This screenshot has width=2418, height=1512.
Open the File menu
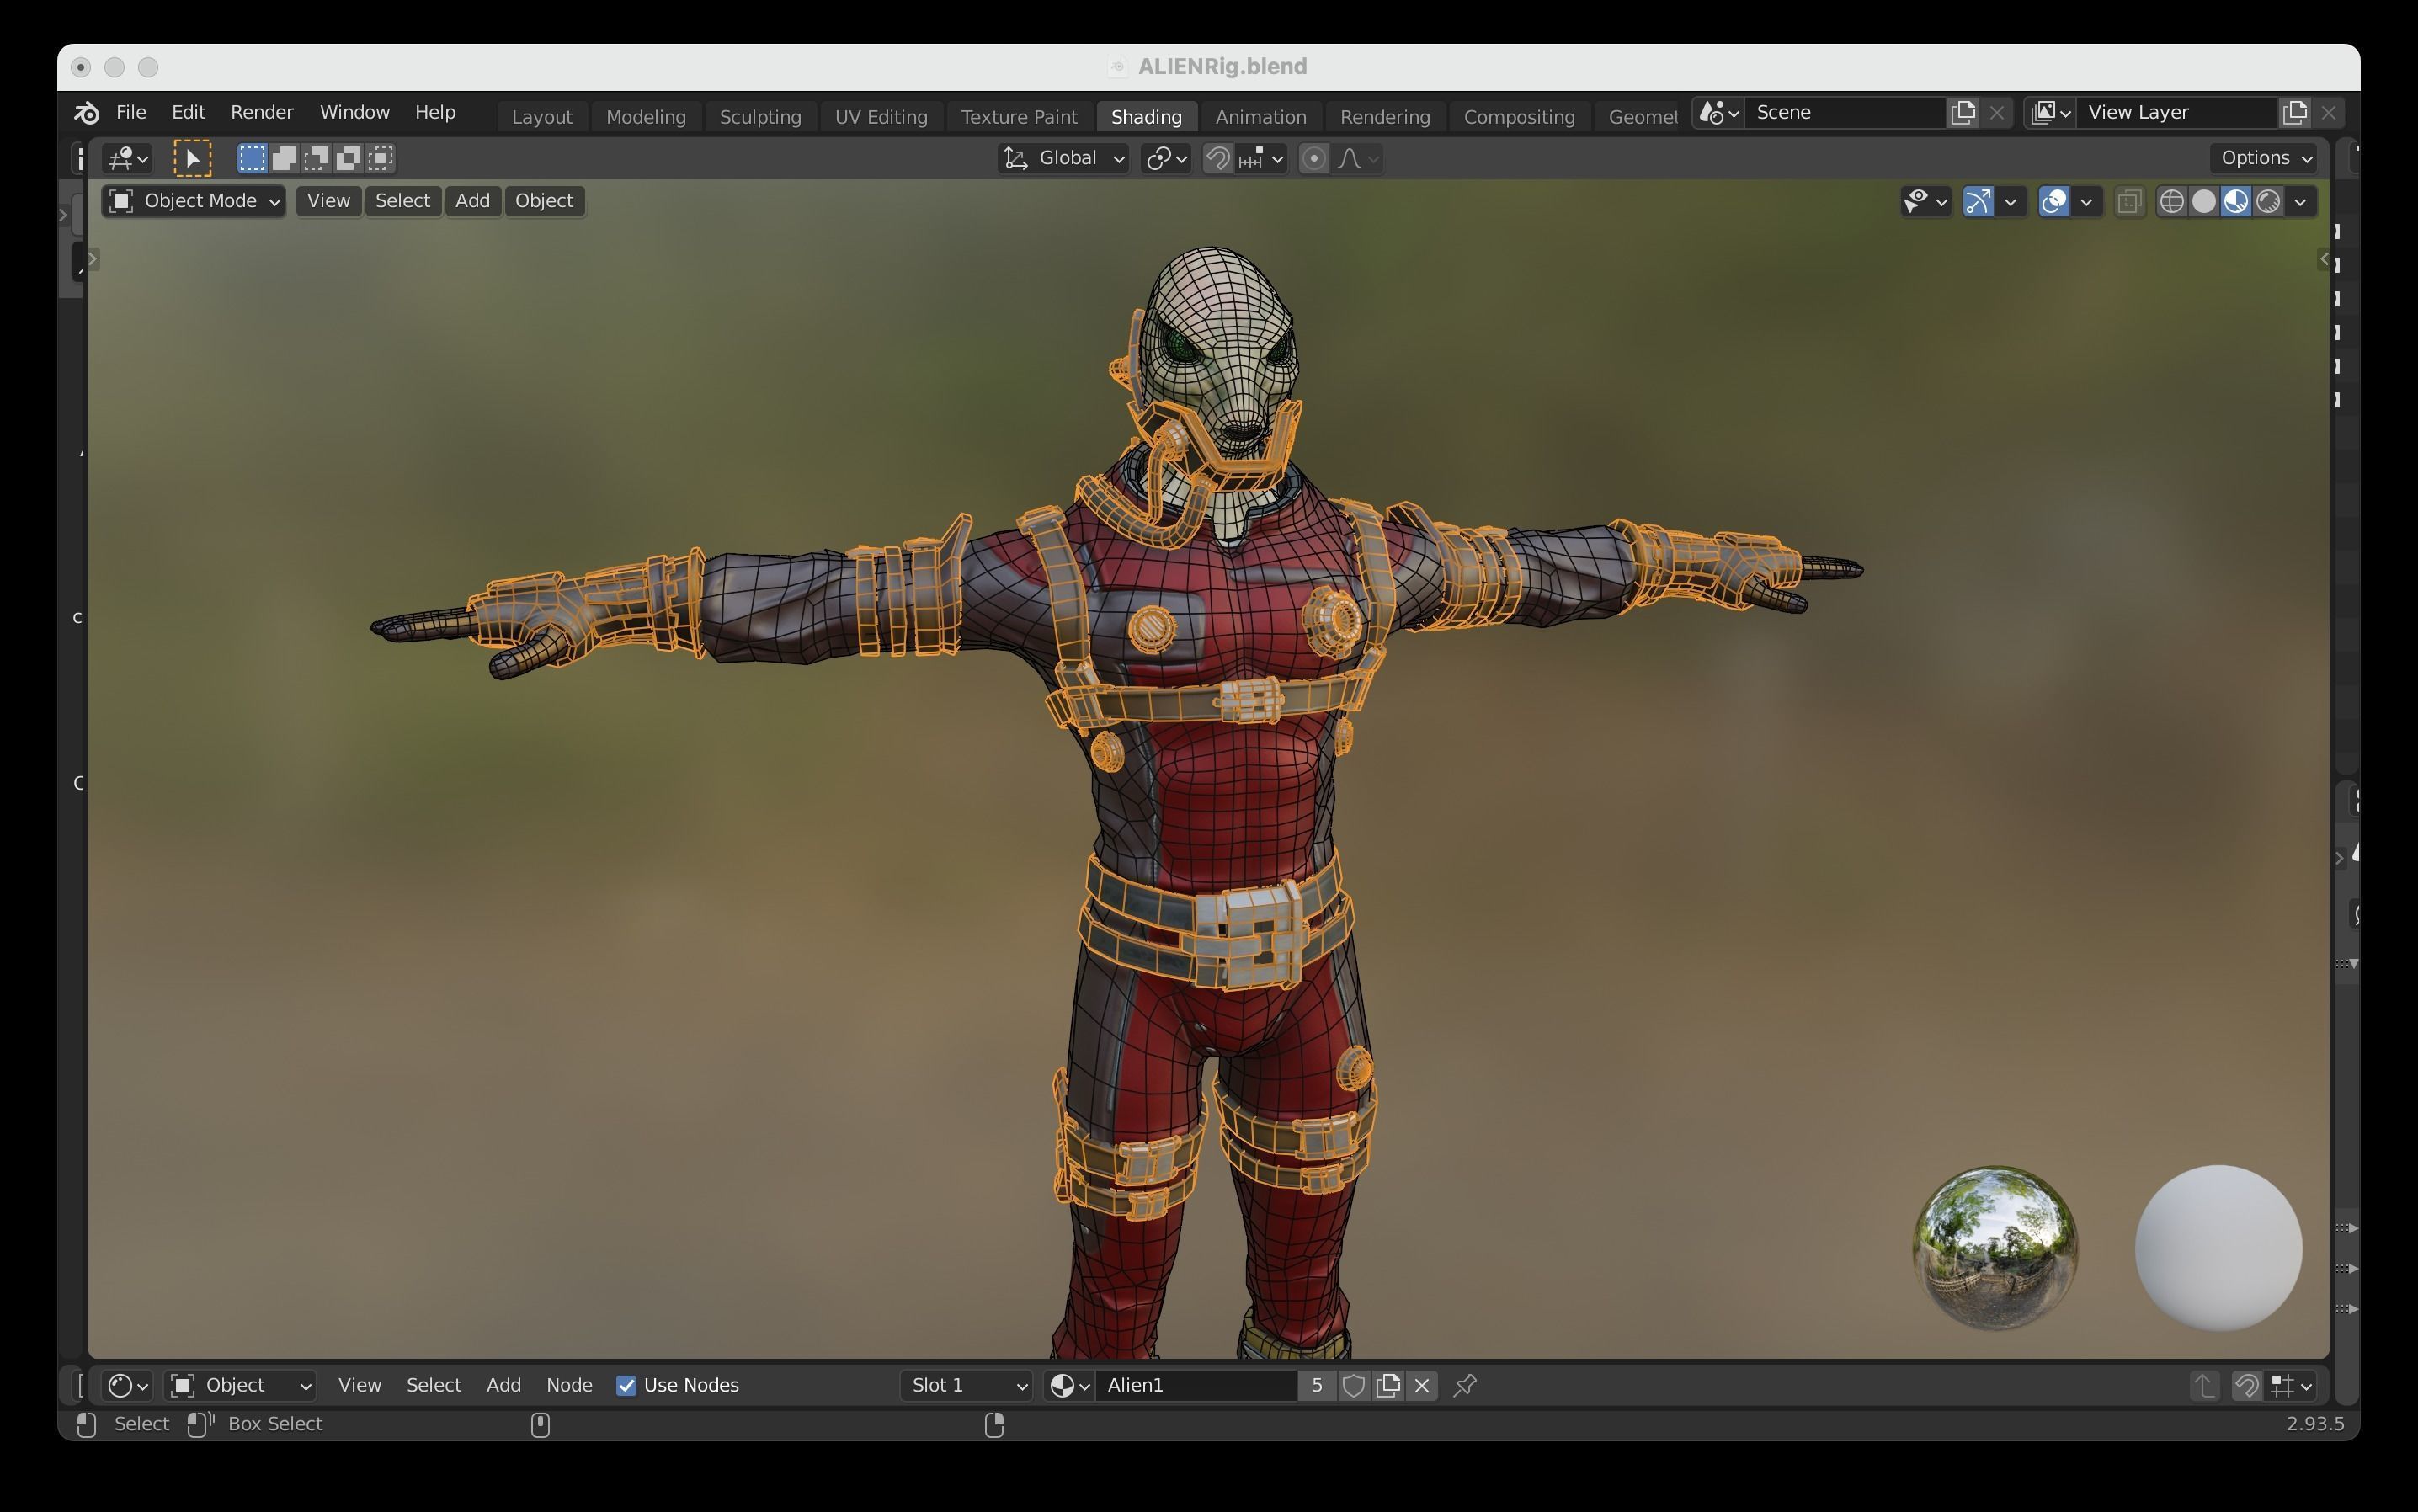pyautogui.click(x=131, y=112)
